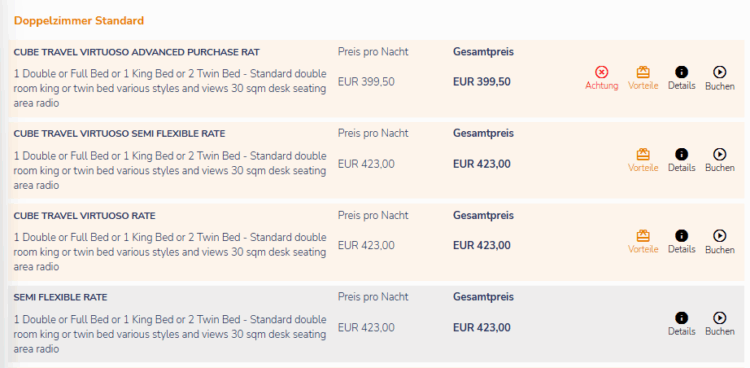Viewport: 750px width, 368px height.
Task: Open Vorteile for Advanced Purchase rate
Action: pyautogui.click(x=643, y=78)
